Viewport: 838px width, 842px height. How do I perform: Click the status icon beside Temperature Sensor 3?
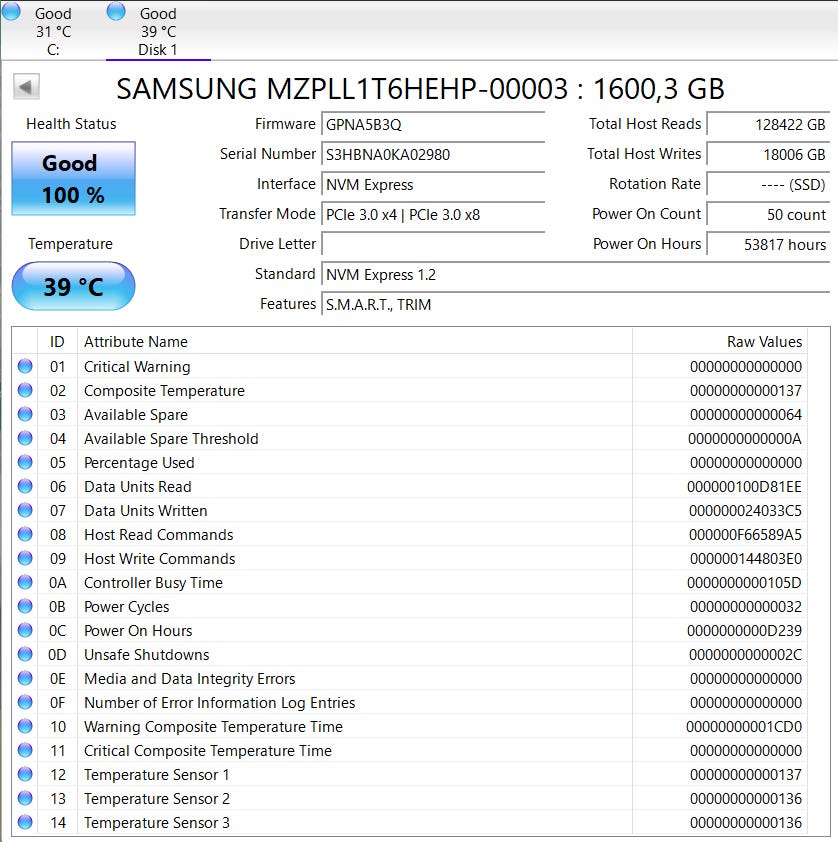tap(25, 823)
